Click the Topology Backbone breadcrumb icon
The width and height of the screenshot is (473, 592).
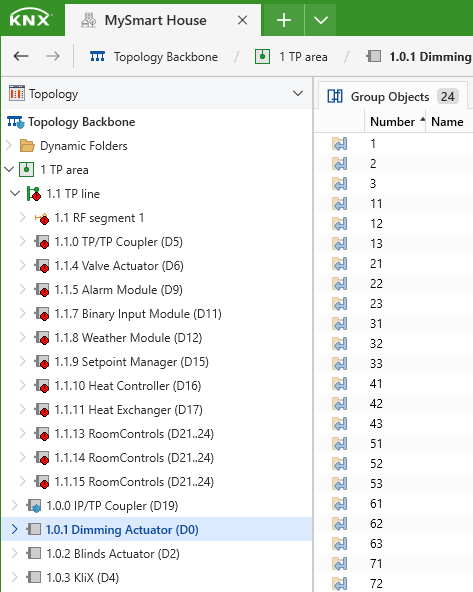click(97, 57)
